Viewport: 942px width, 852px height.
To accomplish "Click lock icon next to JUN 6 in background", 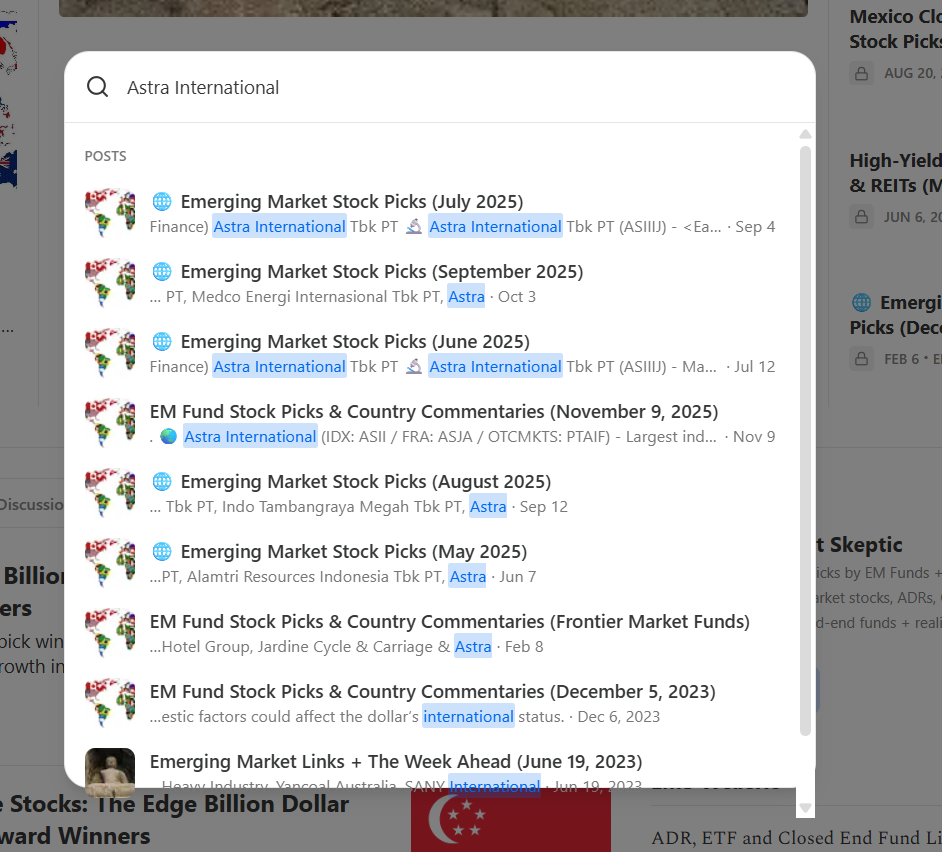I will click(x=861, y=216).
